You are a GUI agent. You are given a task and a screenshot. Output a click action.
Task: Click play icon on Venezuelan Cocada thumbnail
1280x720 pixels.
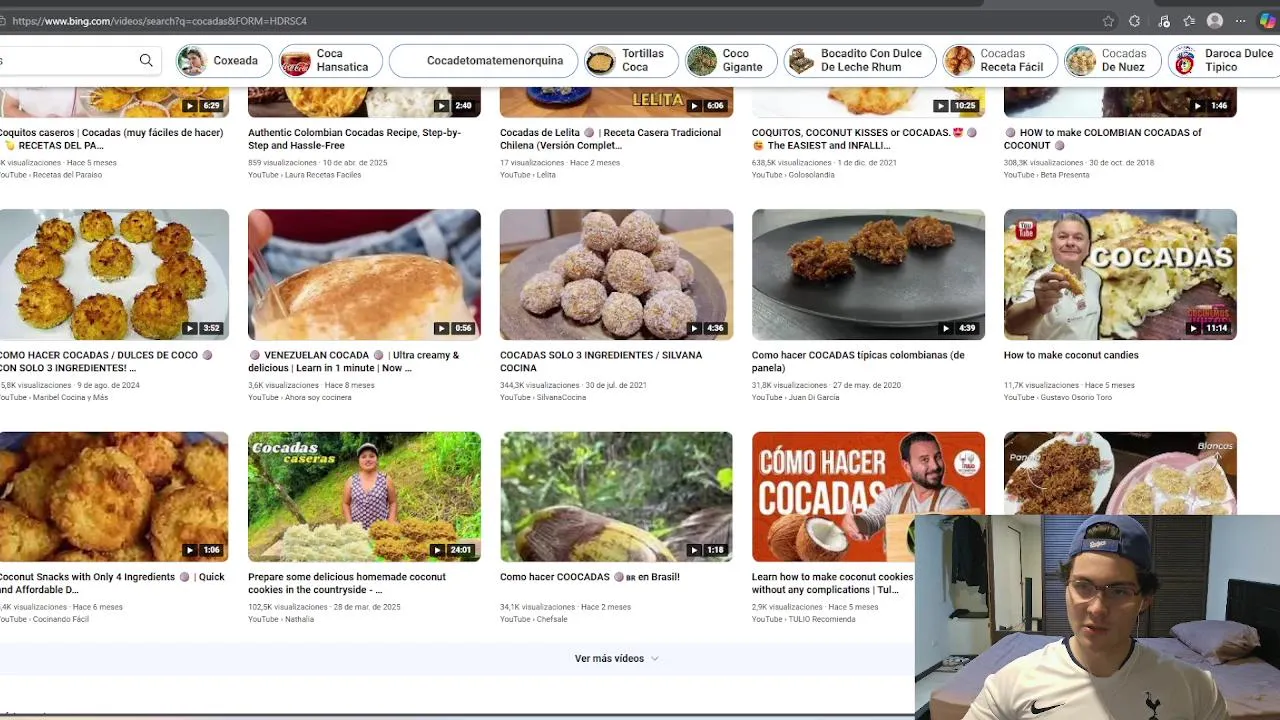[441, 328]
